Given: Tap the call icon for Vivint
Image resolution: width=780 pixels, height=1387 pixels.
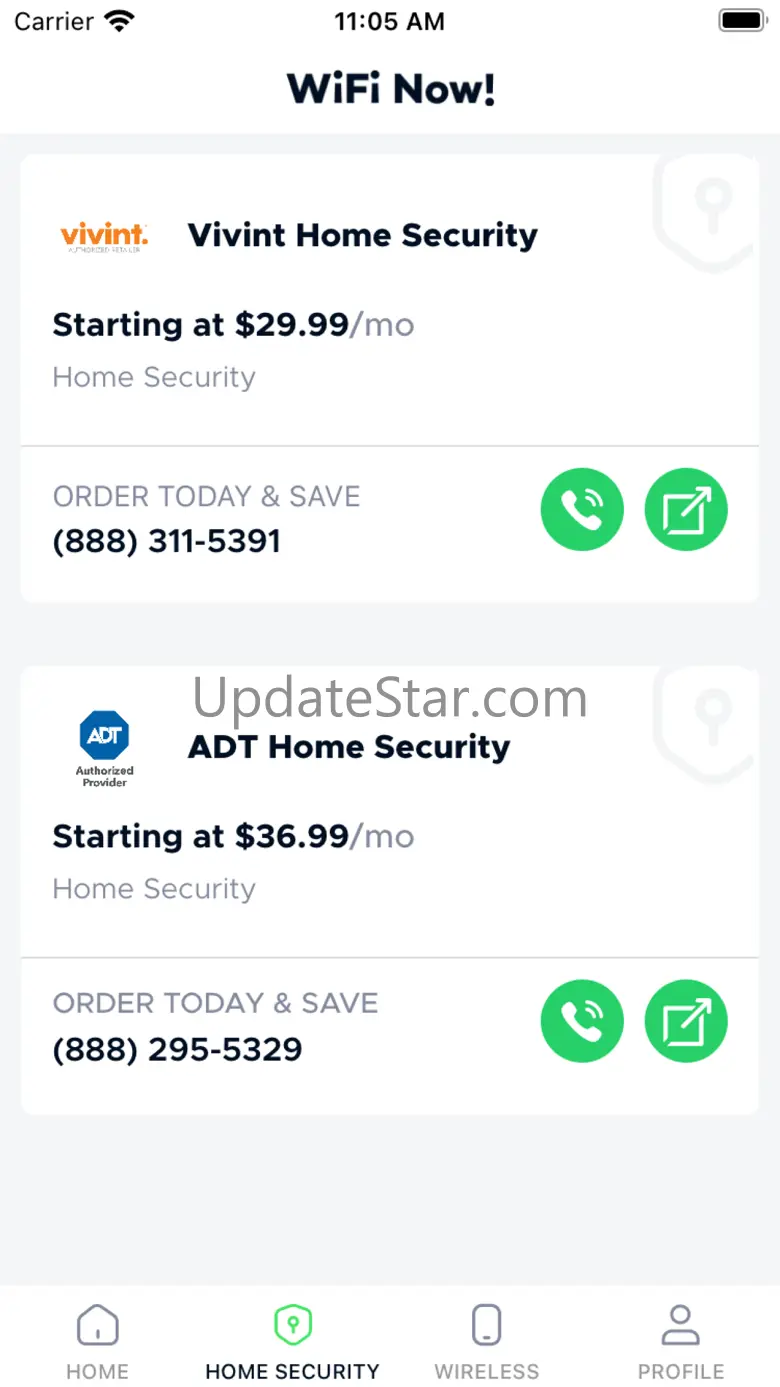Looking at the screenshot, I should pyautogui.click(x=582, y=510).
